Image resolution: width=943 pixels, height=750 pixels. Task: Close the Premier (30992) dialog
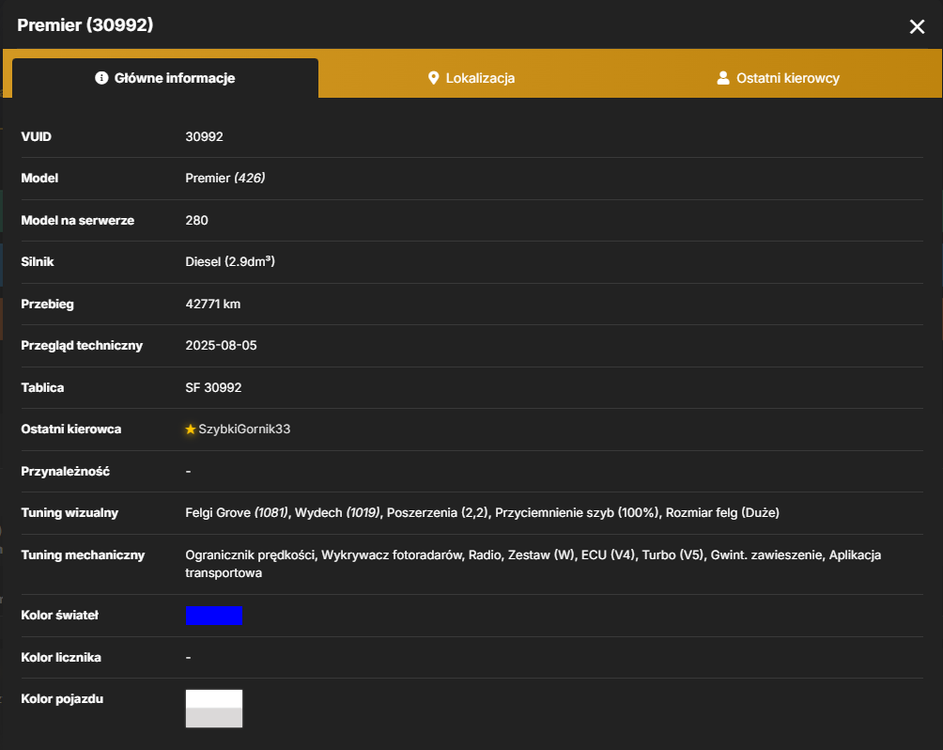tap(917, 26)
